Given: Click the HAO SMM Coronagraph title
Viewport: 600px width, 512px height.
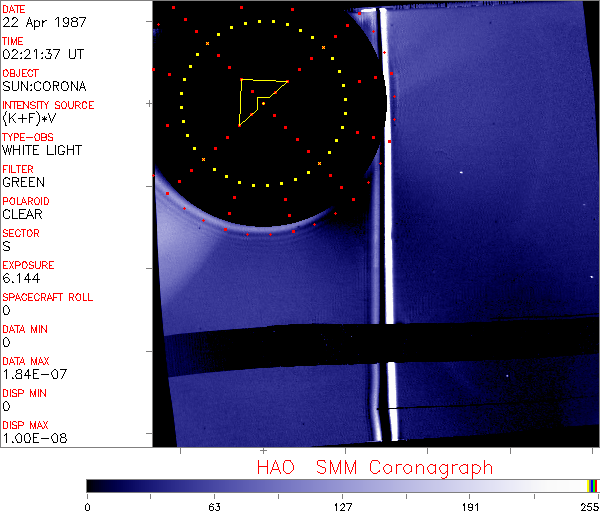Looking at the screenshot, I should (374, 468).
